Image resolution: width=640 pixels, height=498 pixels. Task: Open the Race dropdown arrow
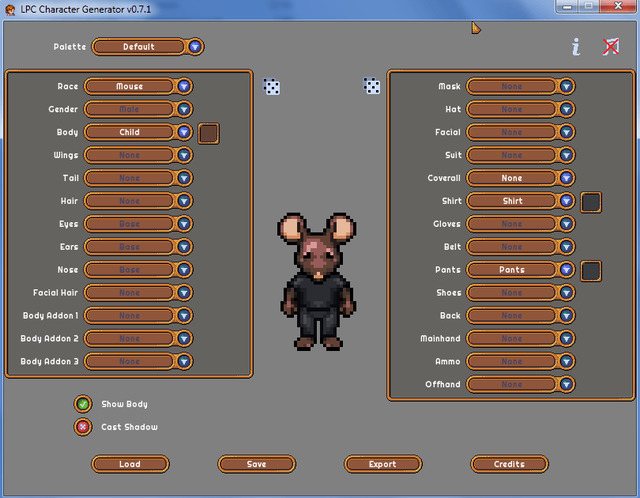tap(184, 86)
